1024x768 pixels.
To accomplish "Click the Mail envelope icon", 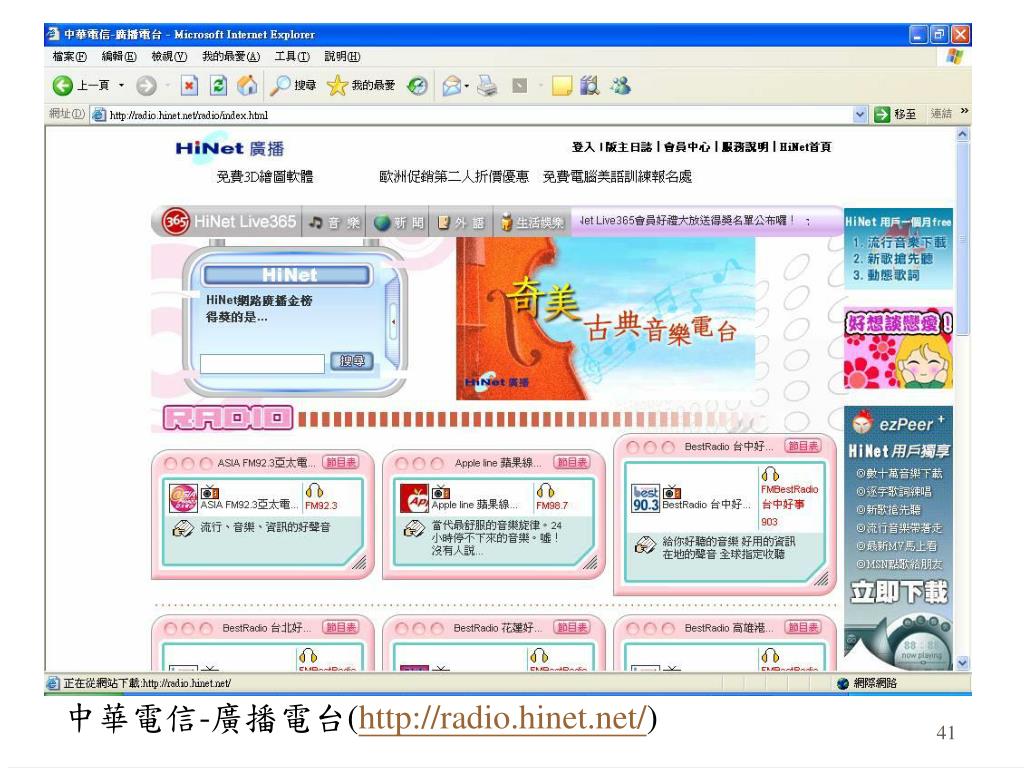I will point(451,86).
